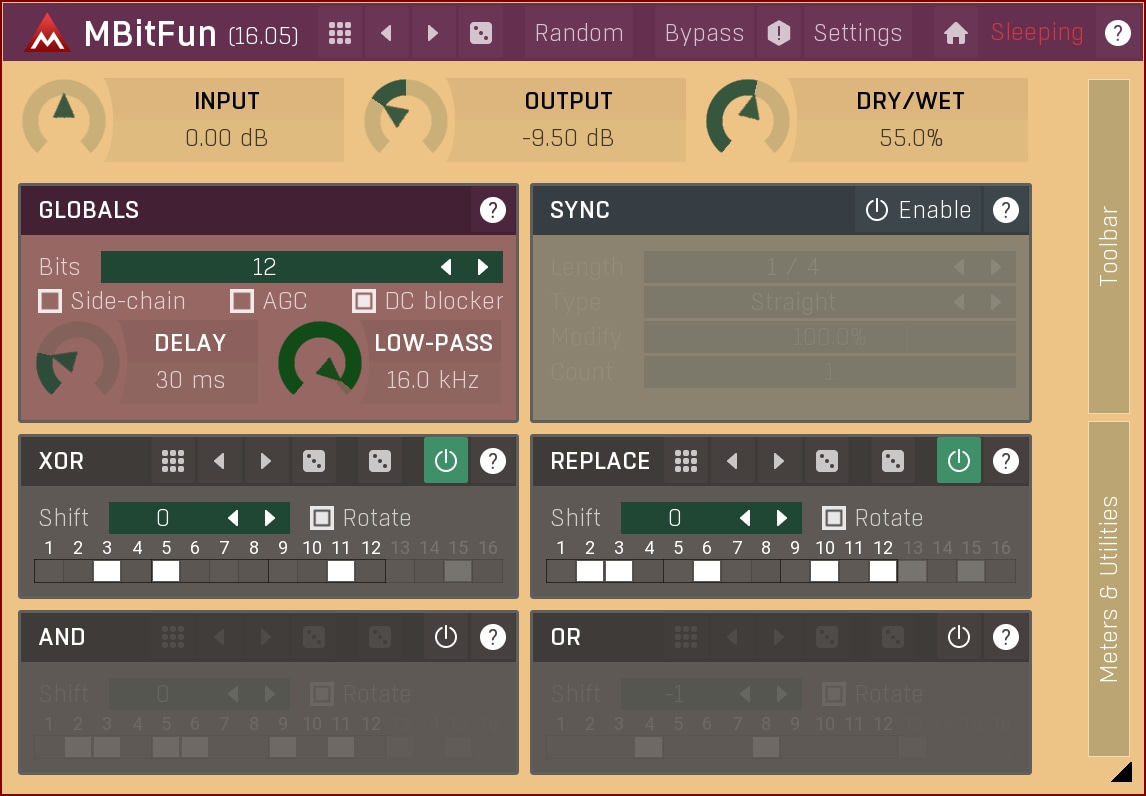
Task: Toggle the REPLACE Rotate checkbox
Action: 834,518
